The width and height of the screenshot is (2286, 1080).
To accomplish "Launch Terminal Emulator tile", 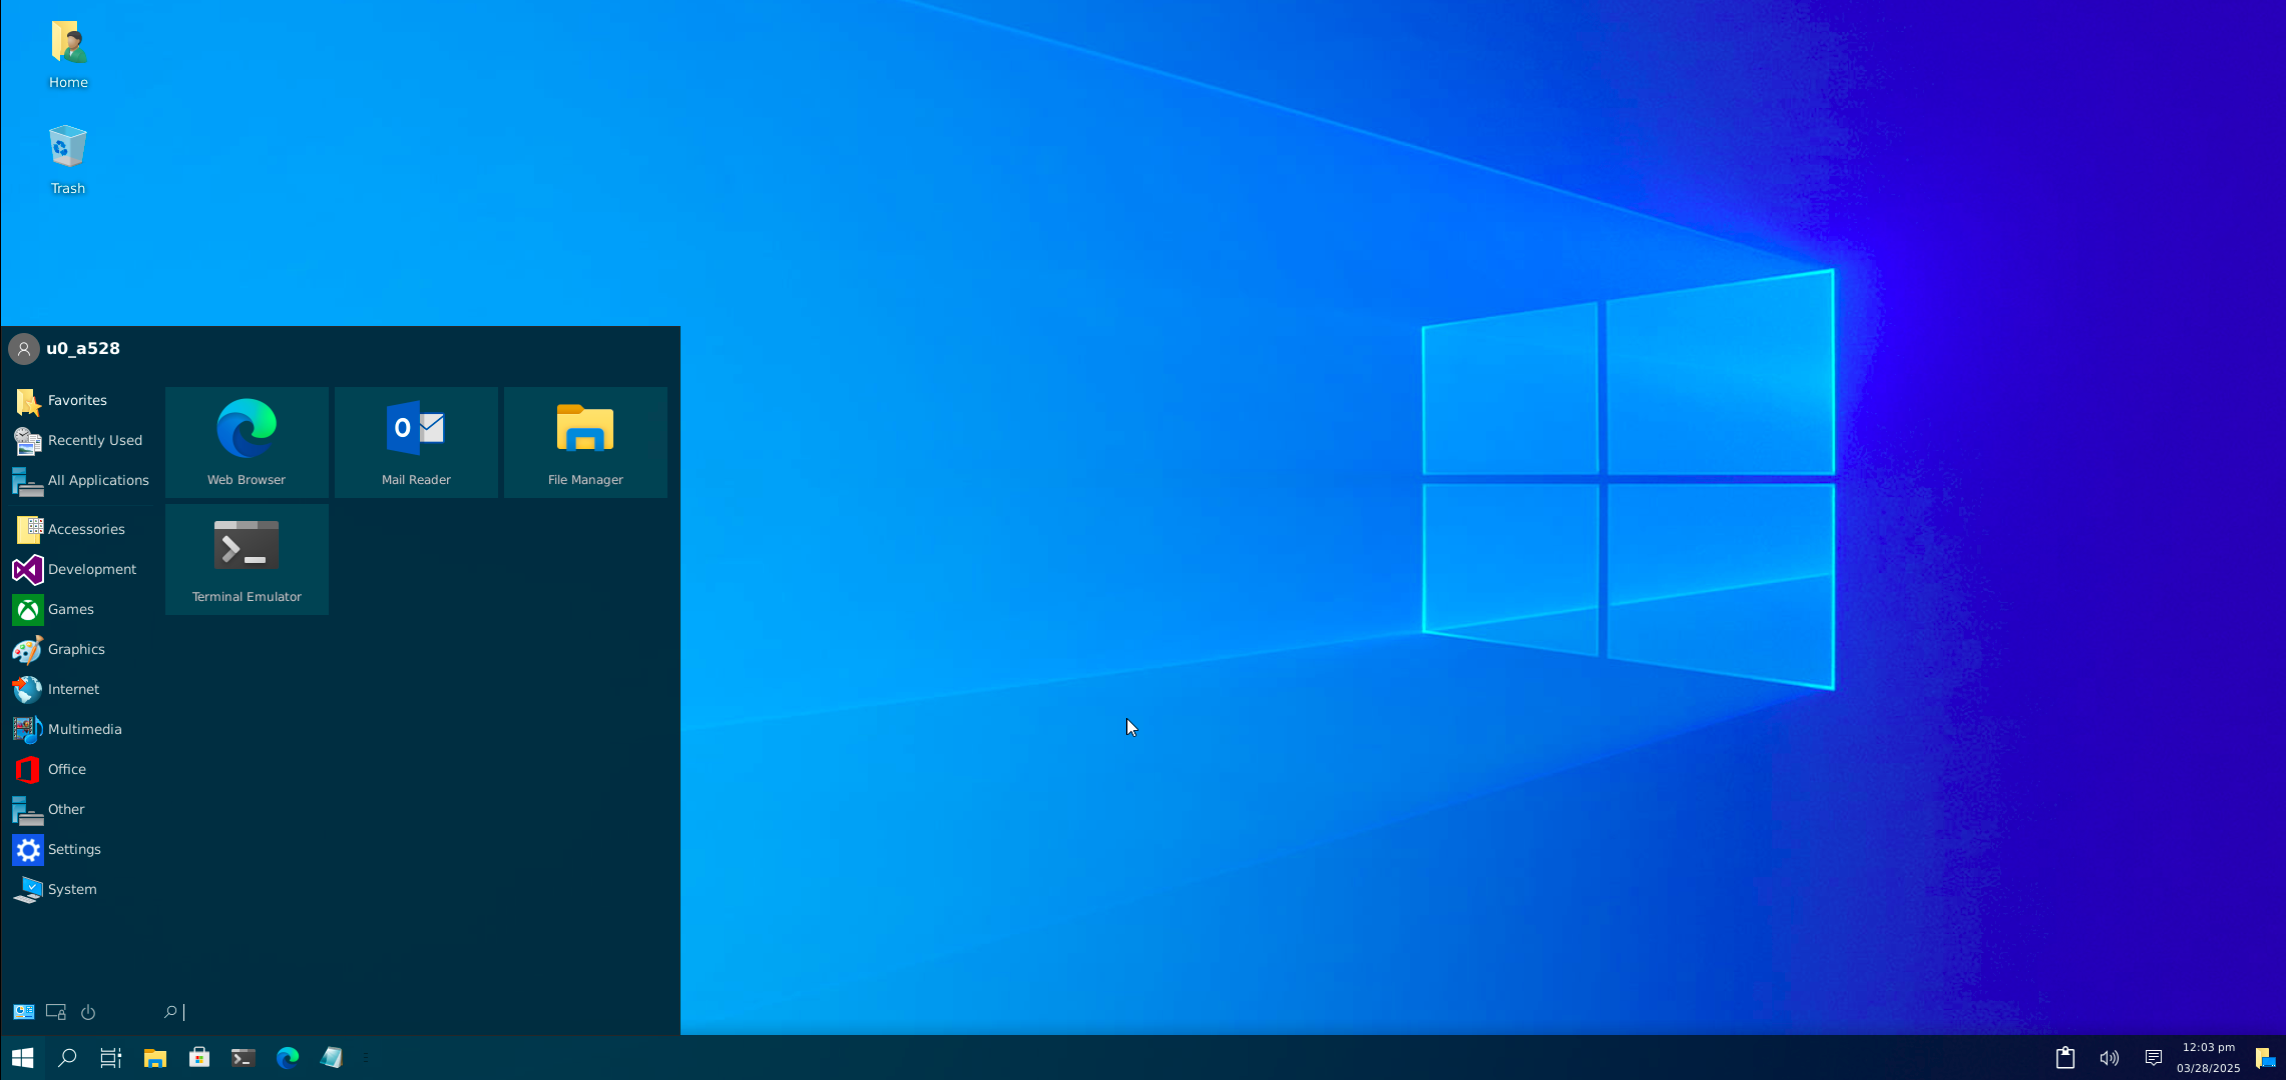I will pos(246,559).
